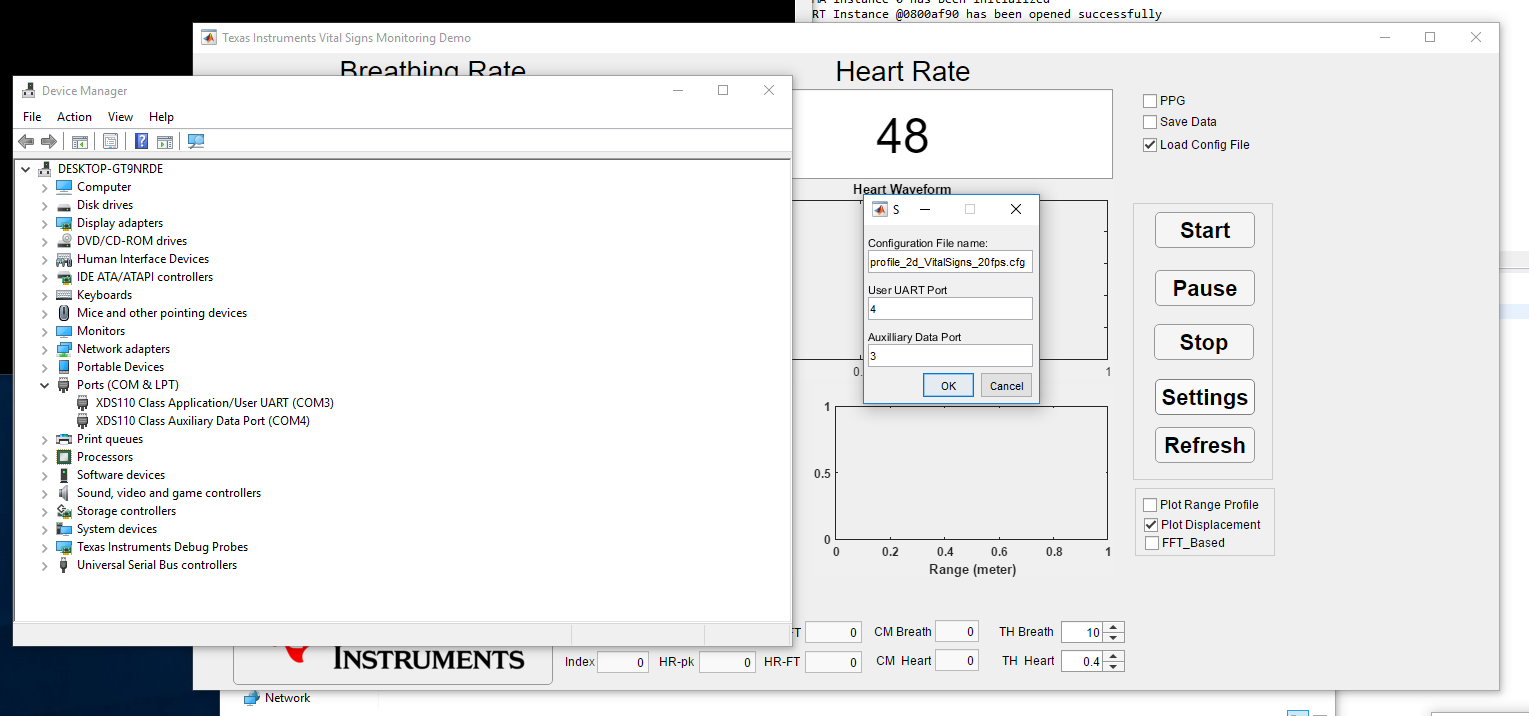Click the Print queues device icon
The width and height of the screenshot is (1529, 716).
point(64,439)
